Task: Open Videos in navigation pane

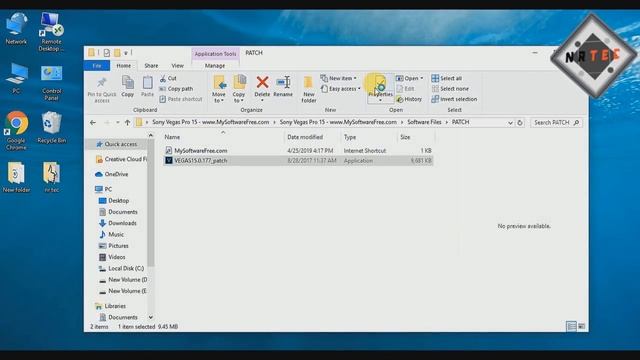Action: (112, 257)
